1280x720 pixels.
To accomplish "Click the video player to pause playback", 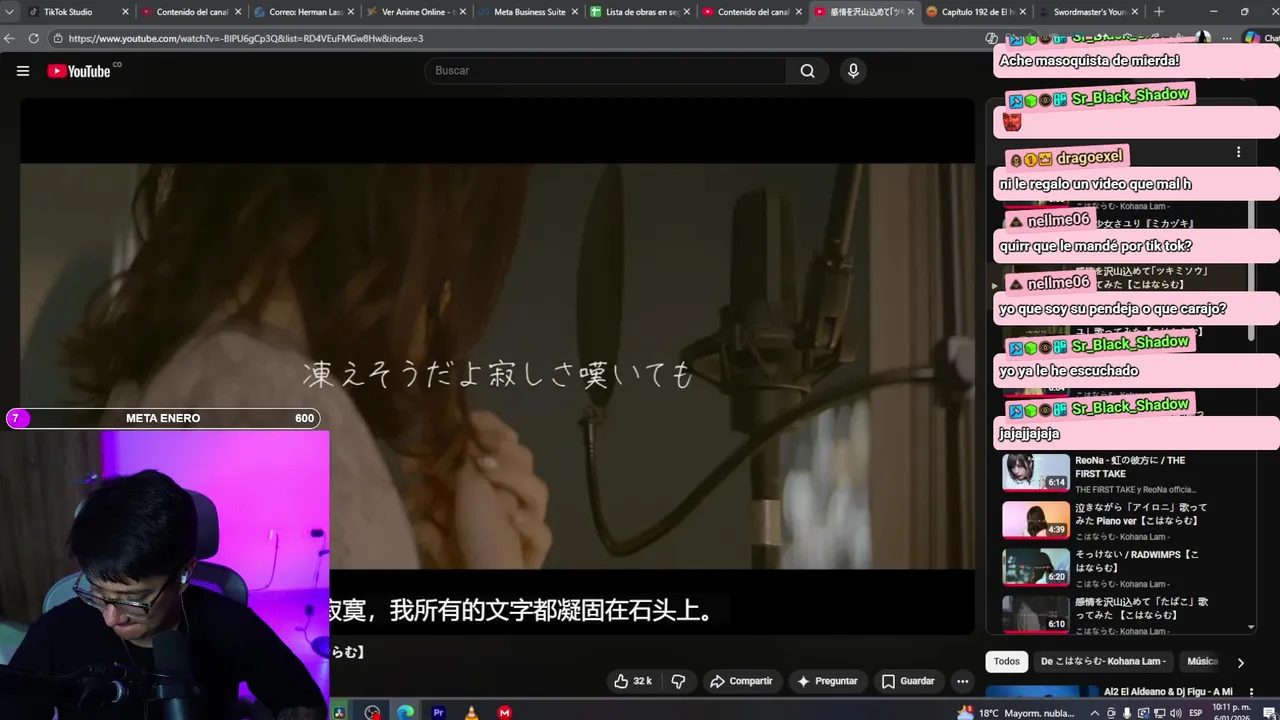I will click(497, 366).
